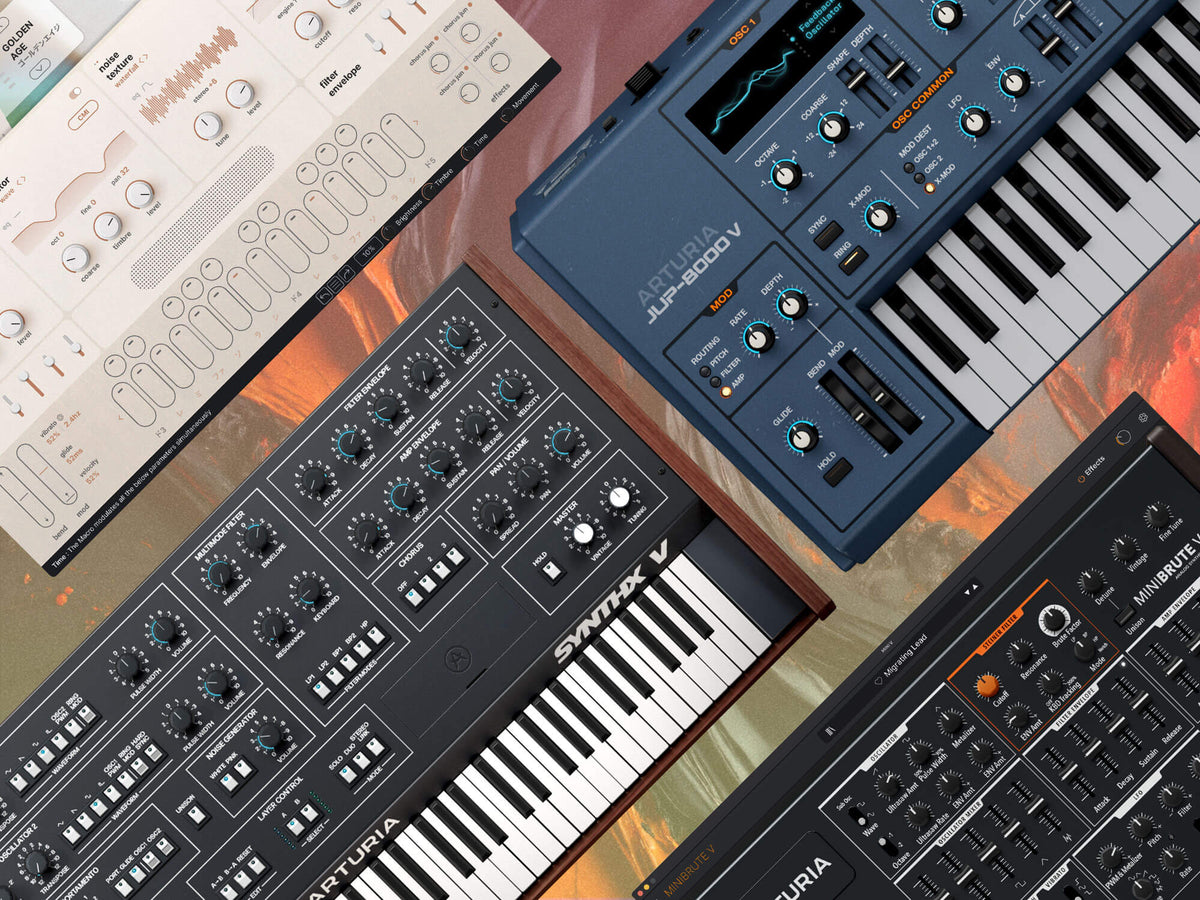This screenshot has height=900, width=1200.
Task: Select AMP routing in the Mod section
Action: click(727, 392)
